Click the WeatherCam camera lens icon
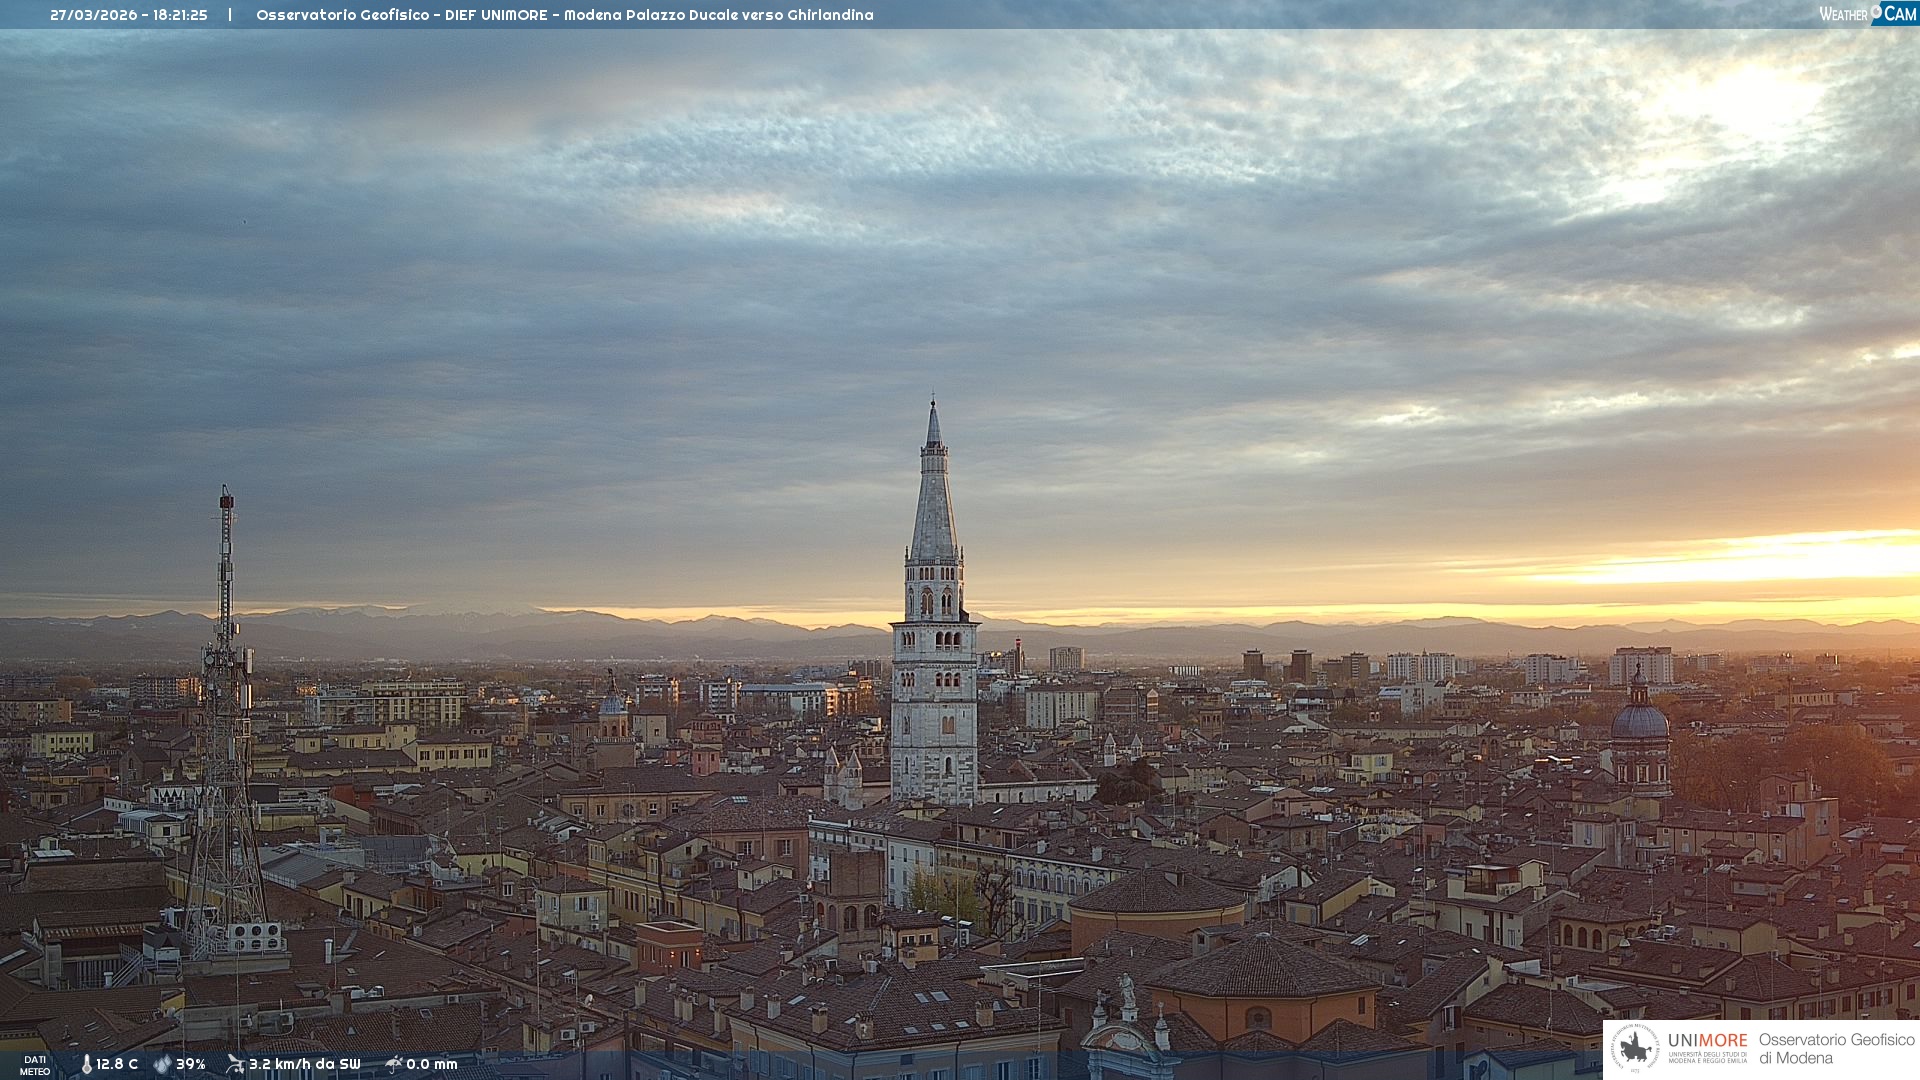The height and width of the screenshot is (1080, 1920). (x=1877, y=11)
